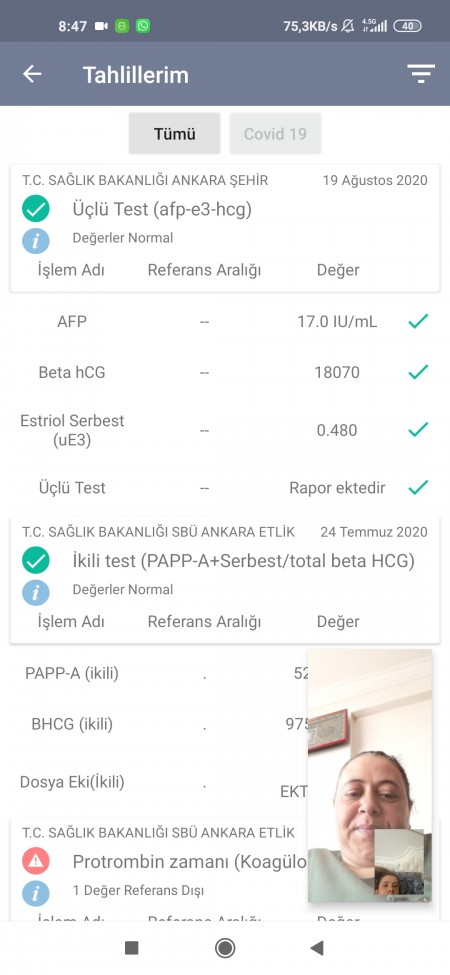Screen dimensions: 450x975
Task: Tap the Android home navigation button
Action: [x=225, y=948]
